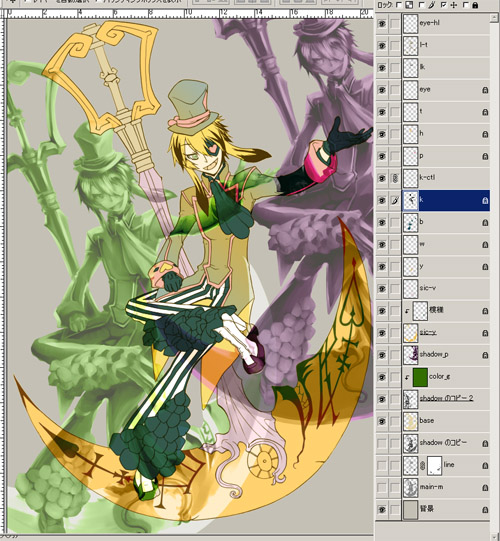Select layer named k-ctl
The image size is (500, 541).
[x=427, y=177]
